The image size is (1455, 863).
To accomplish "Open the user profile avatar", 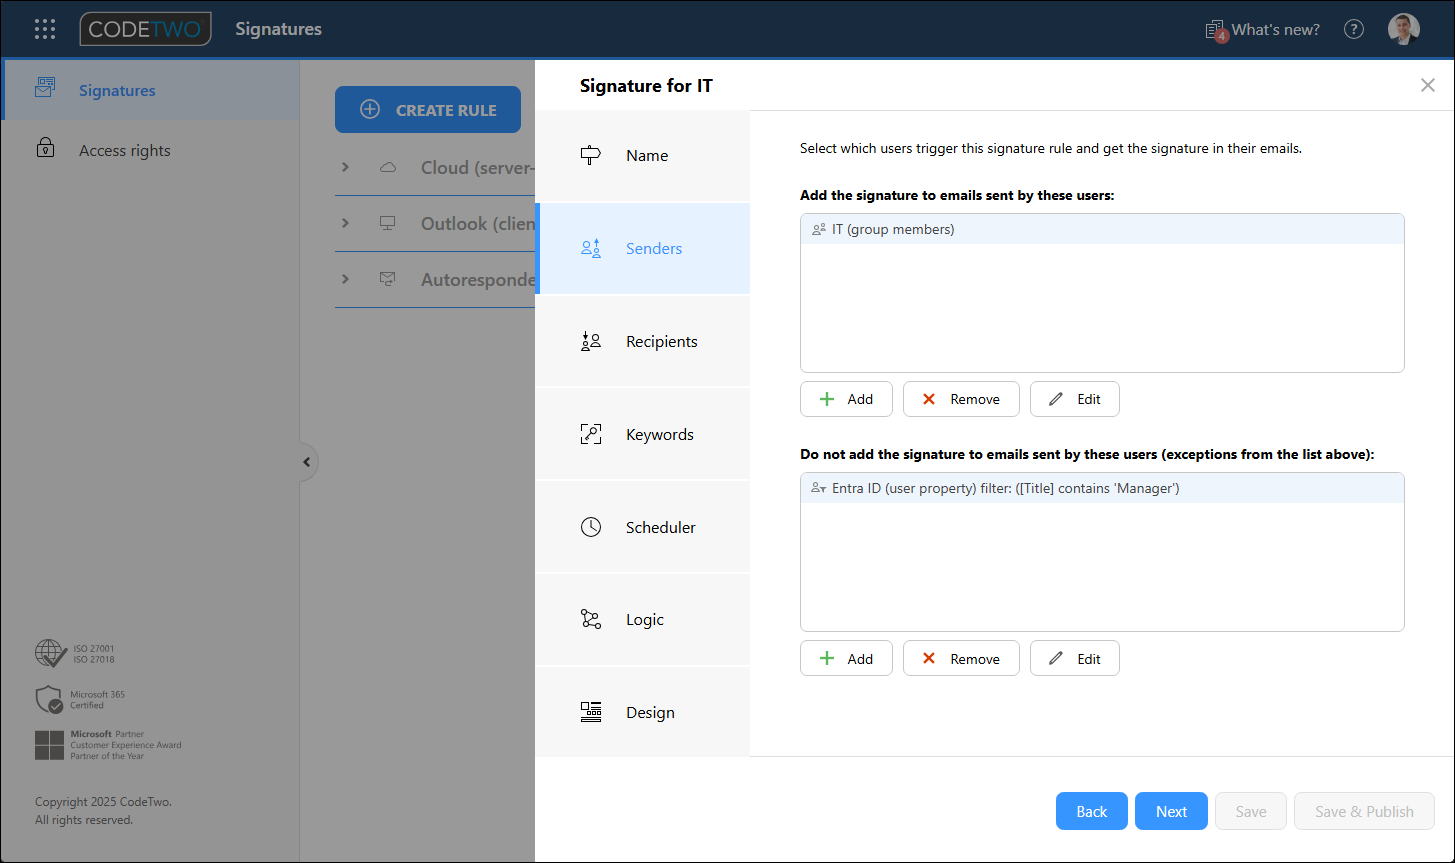I will pyautogui.click(x=1404, y=29).
